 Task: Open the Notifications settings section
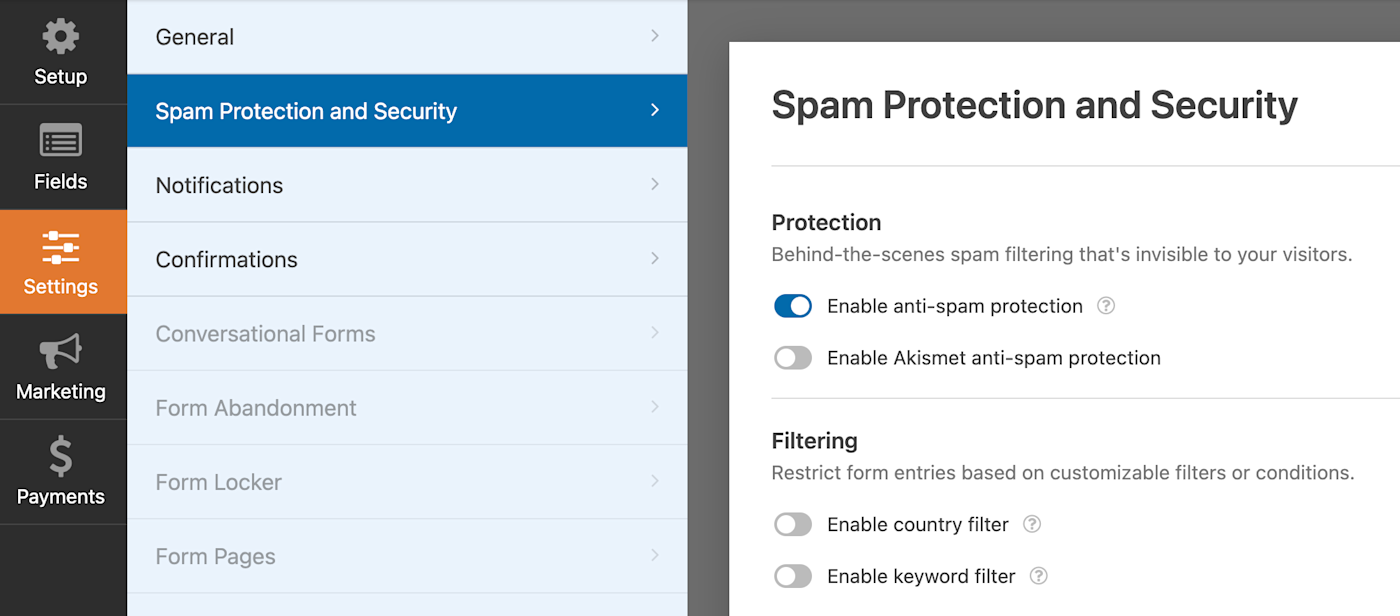[x=219, y=185]
